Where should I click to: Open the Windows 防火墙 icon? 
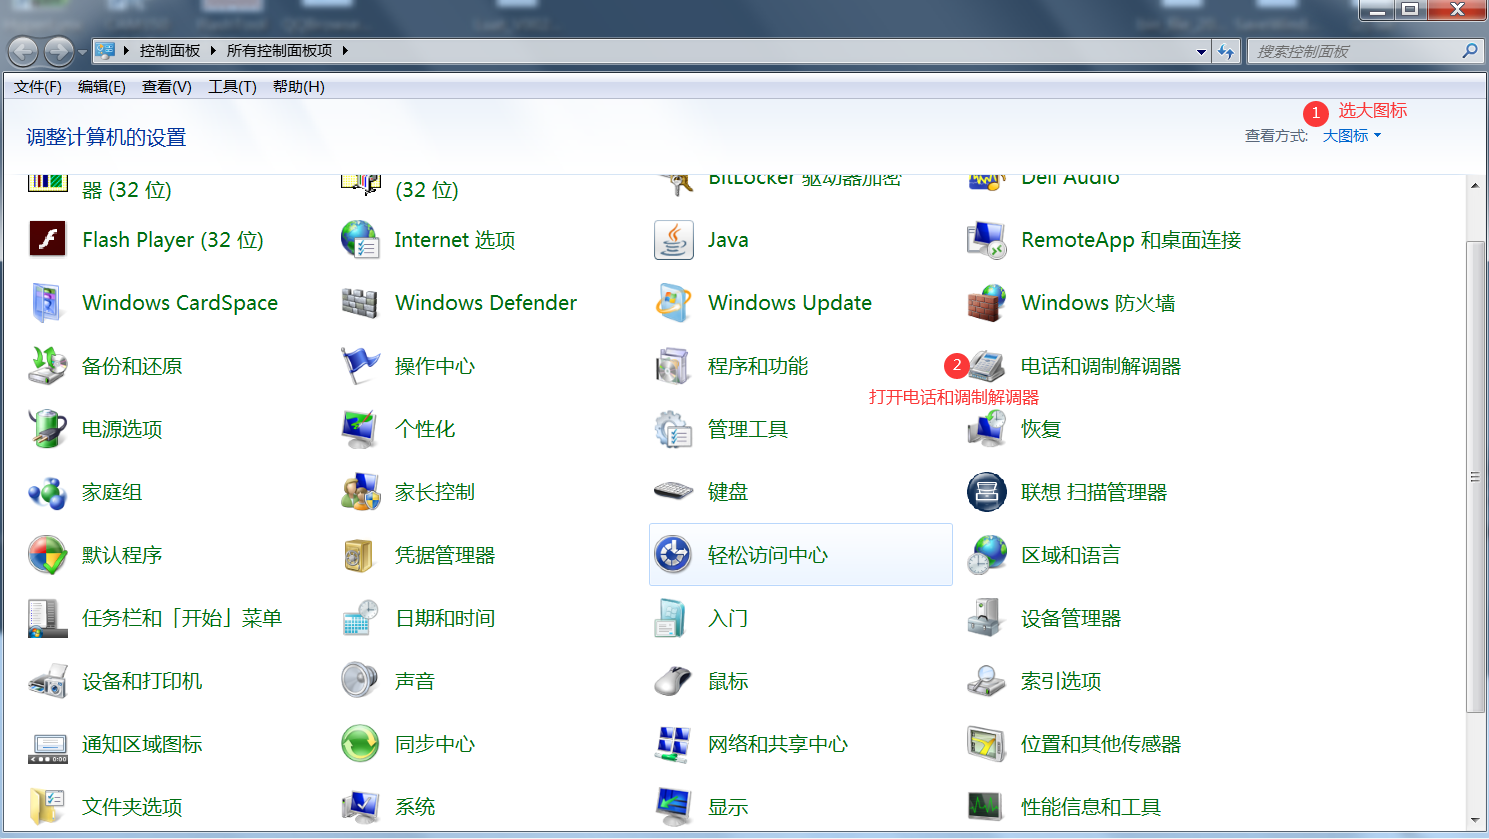(987, 303)
